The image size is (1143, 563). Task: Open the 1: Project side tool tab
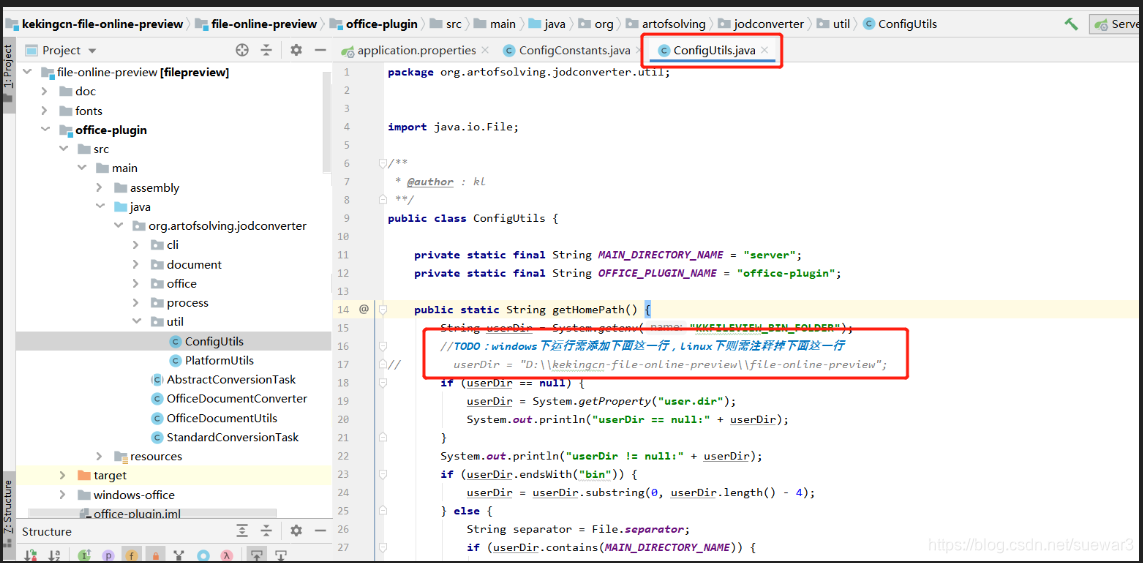(x=8, y=73)
